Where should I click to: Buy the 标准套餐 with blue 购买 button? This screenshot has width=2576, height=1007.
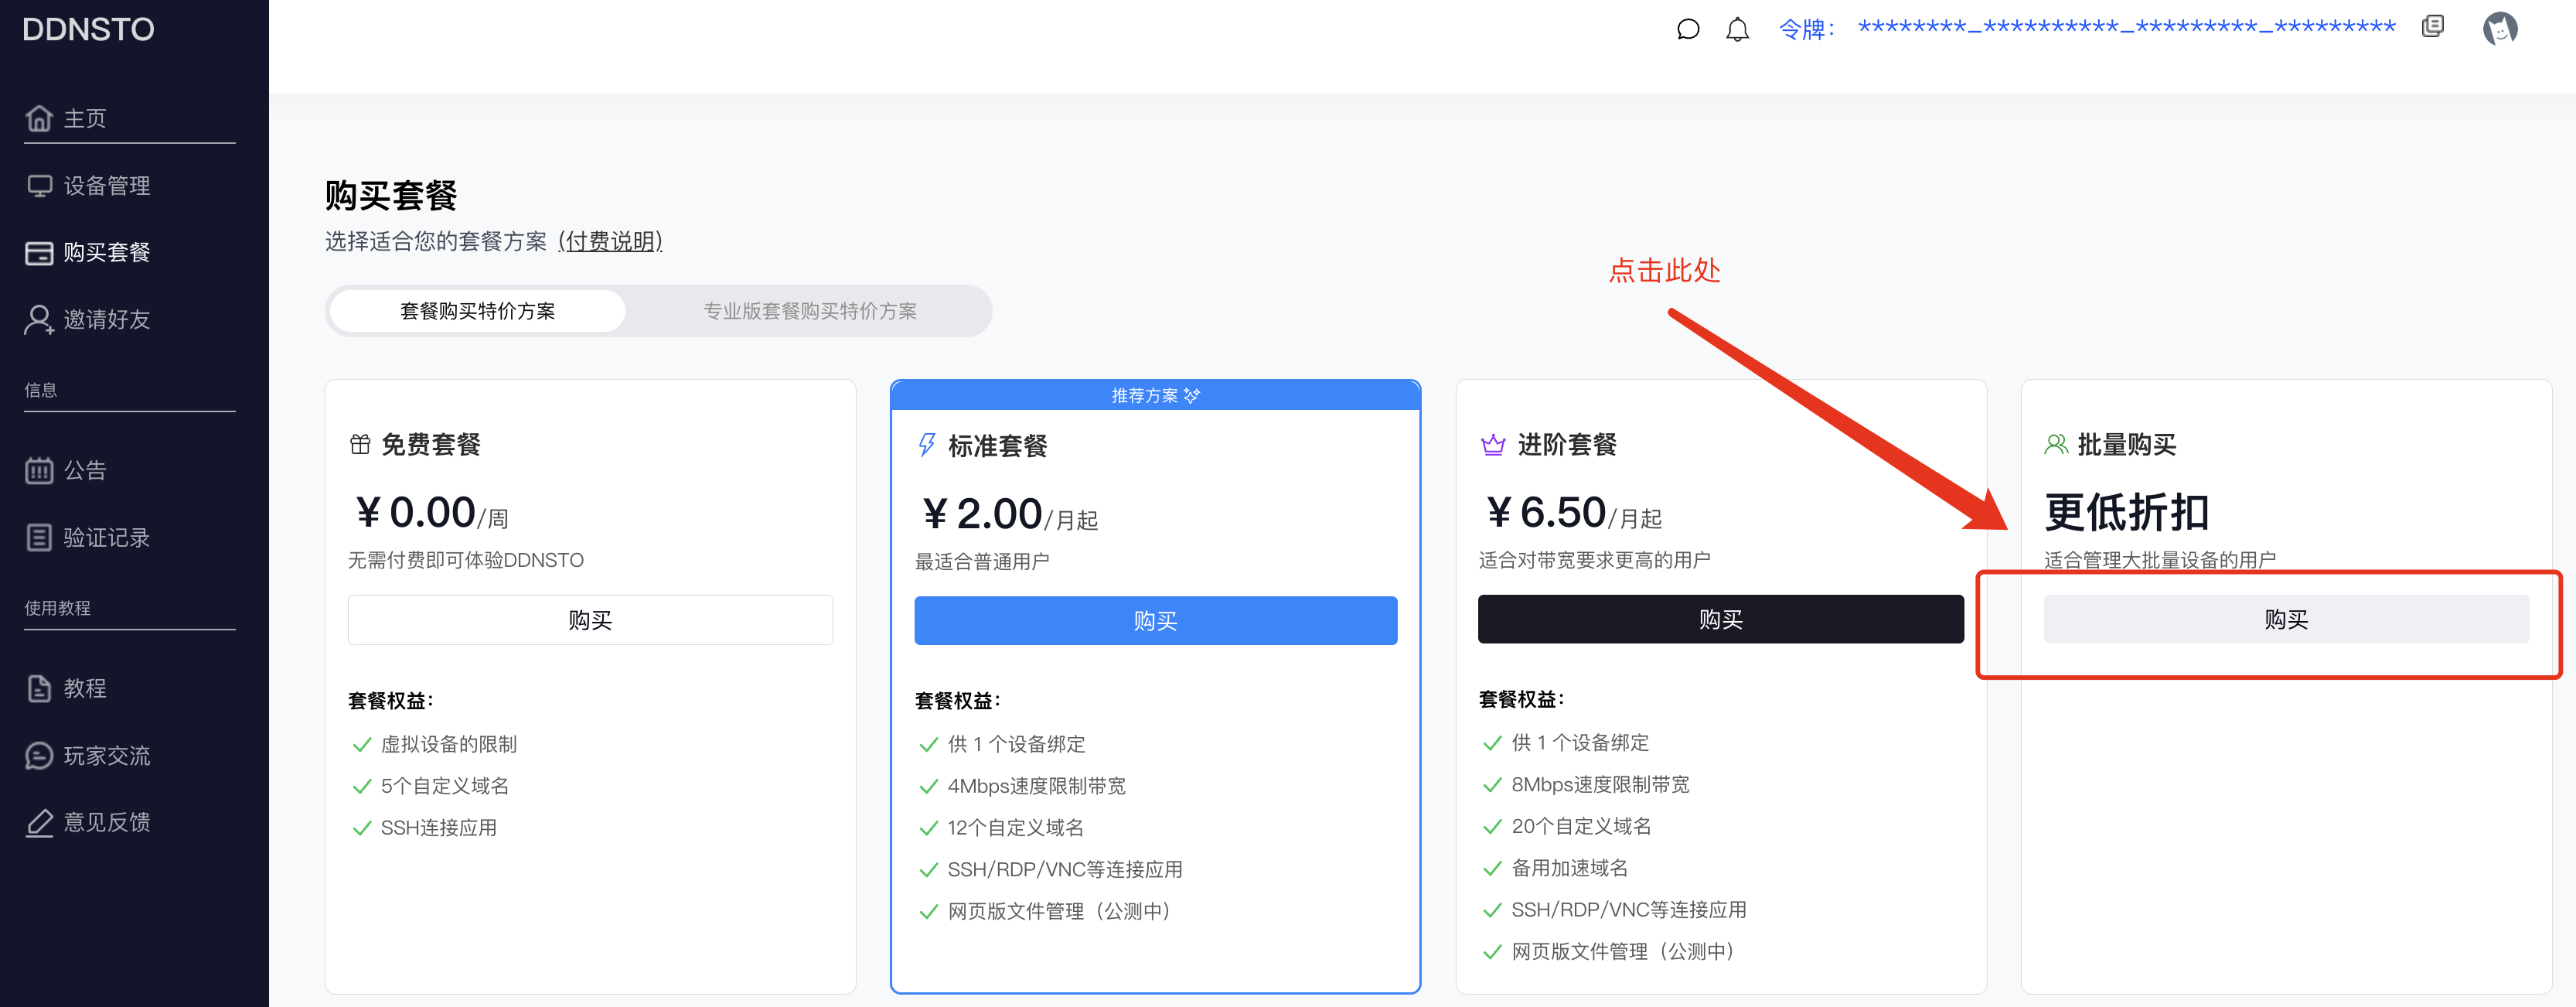pos(1155,621)
